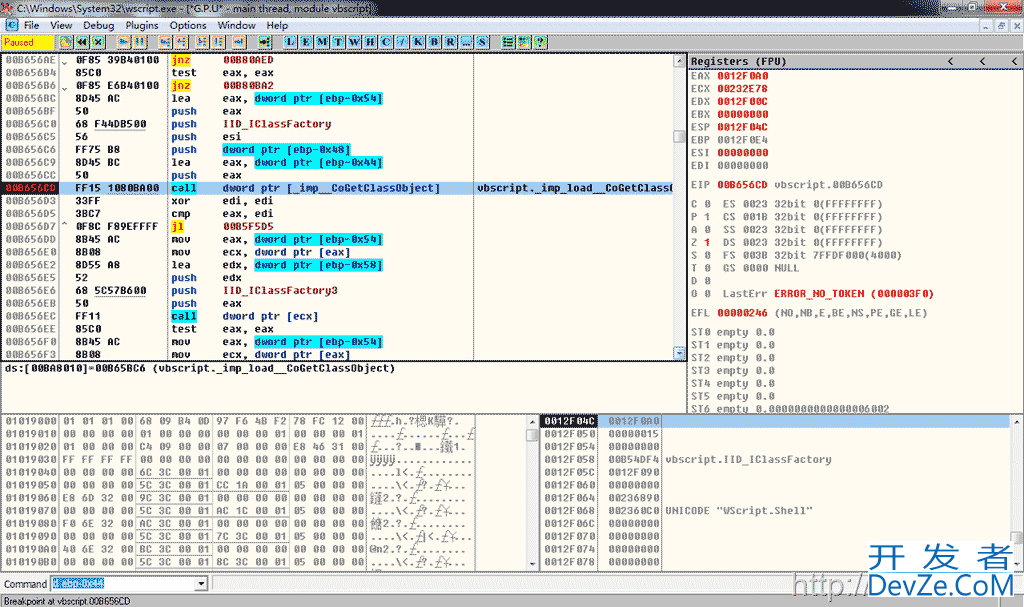
Task: Click the Appearance options toolbar icon
Action: (524, 42)
